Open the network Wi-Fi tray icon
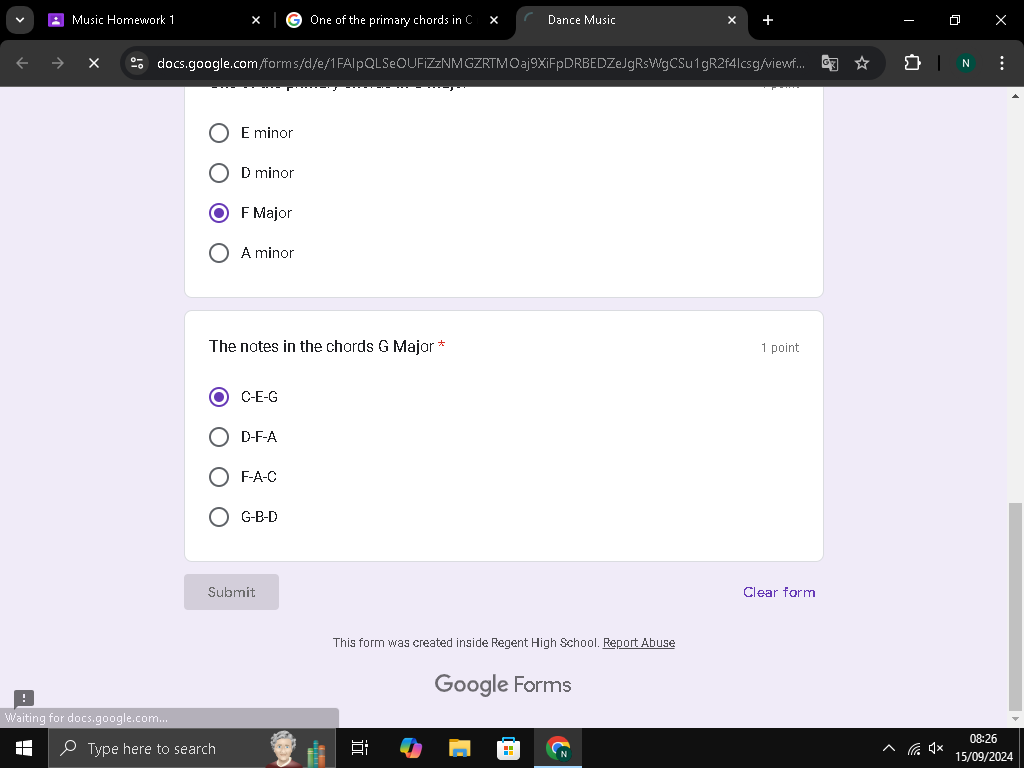The height and width of the screenshot is (768, 1024). pyautogui.click(x=914, y=748)
